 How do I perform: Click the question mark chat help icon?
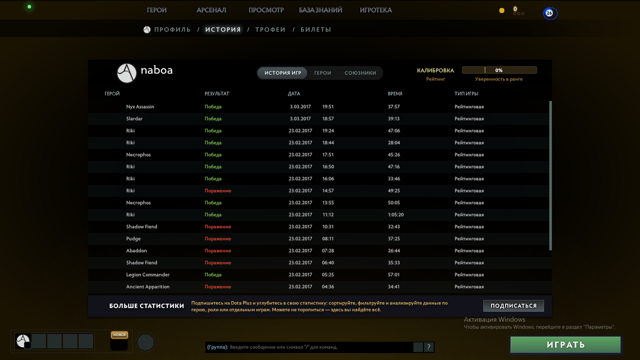tap(429, 347)
